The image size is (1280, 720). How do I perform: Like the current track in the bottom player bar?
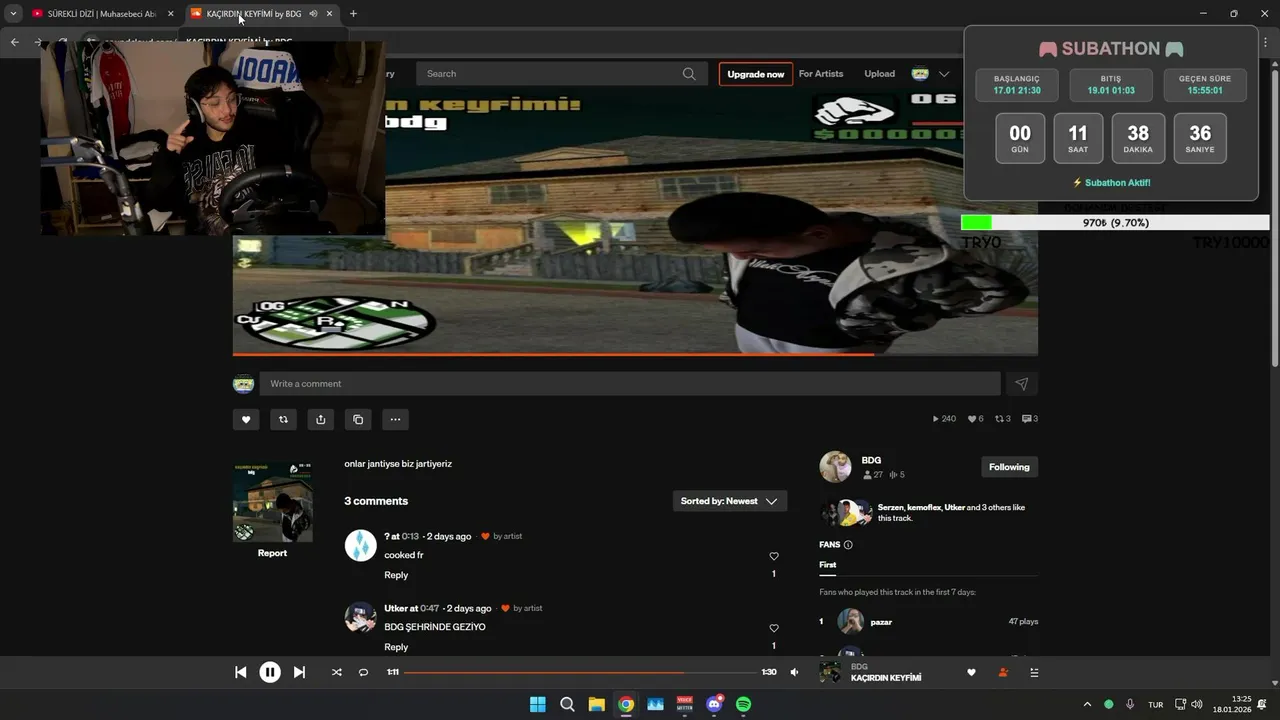971,672
